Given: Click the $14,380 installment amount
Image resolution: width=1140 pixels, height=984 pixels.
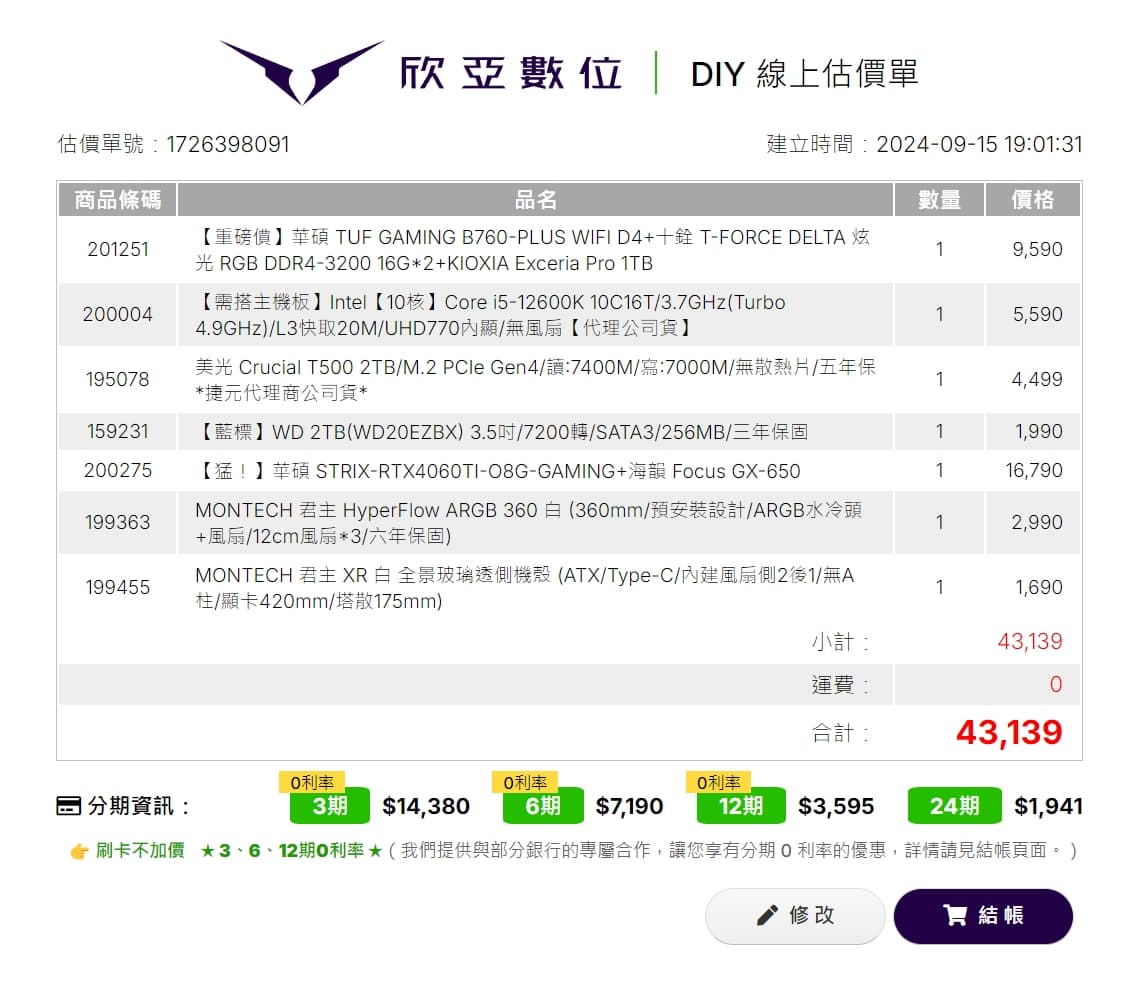Looking at the screenshot, I should point(426,806).
